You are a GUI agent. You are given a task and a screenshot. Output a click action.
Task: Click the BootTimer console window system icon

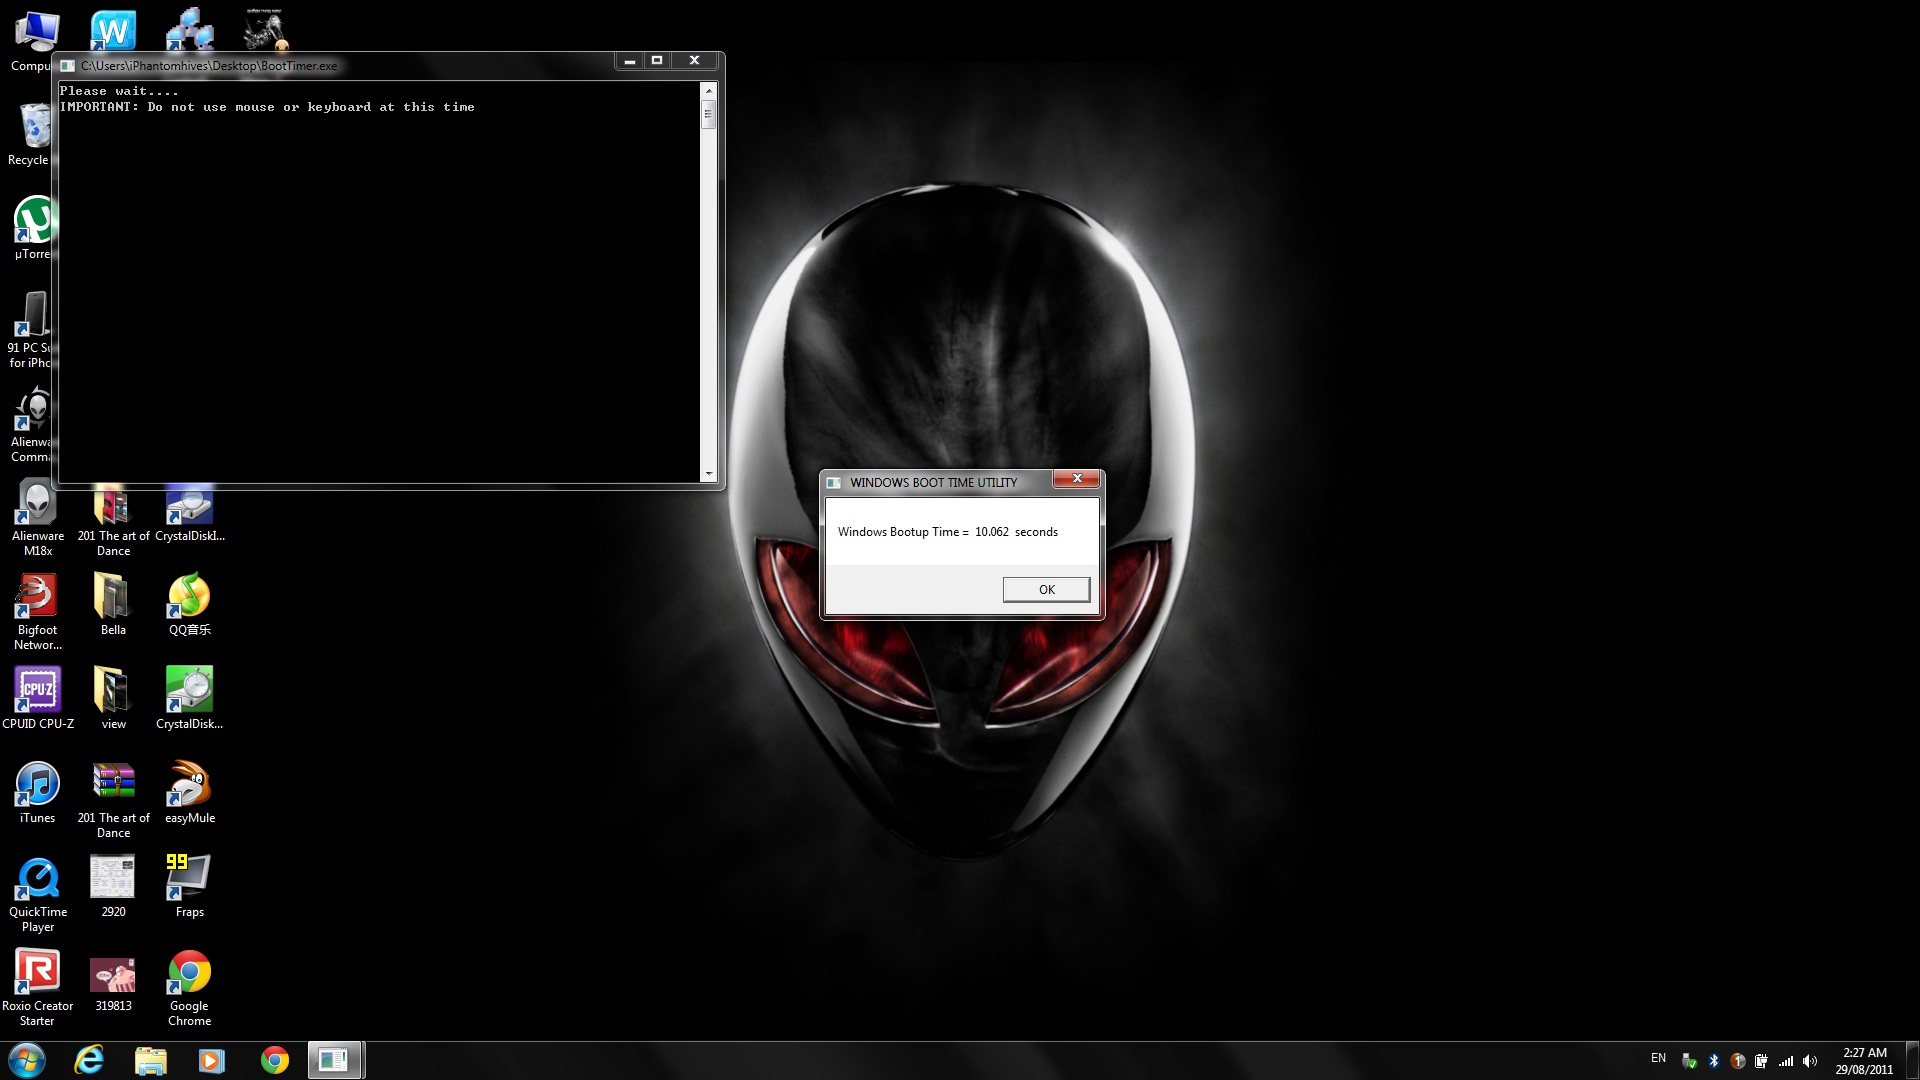(67, 66)
